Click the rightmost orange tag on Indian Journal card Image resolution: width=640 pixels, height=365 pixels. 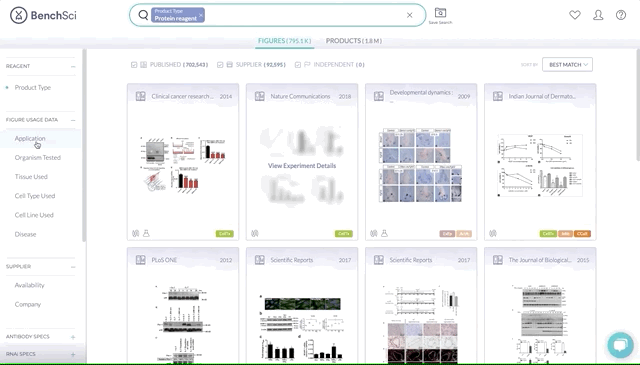[x=582, y=234]
